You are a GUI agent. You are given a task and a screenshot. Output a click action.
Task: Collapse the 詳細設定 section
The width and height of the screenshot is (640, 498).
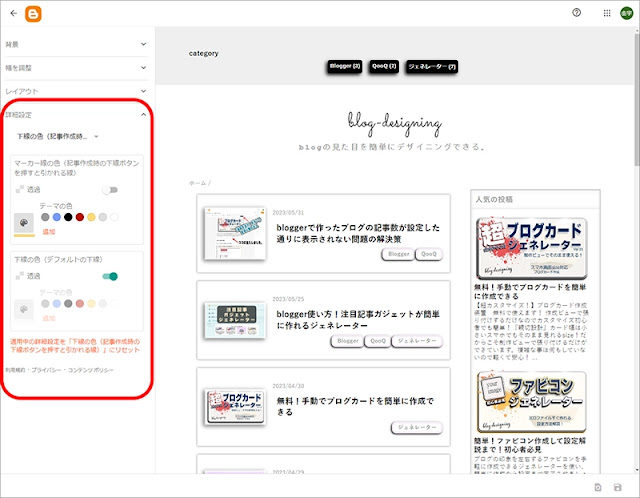pos(76,115)
